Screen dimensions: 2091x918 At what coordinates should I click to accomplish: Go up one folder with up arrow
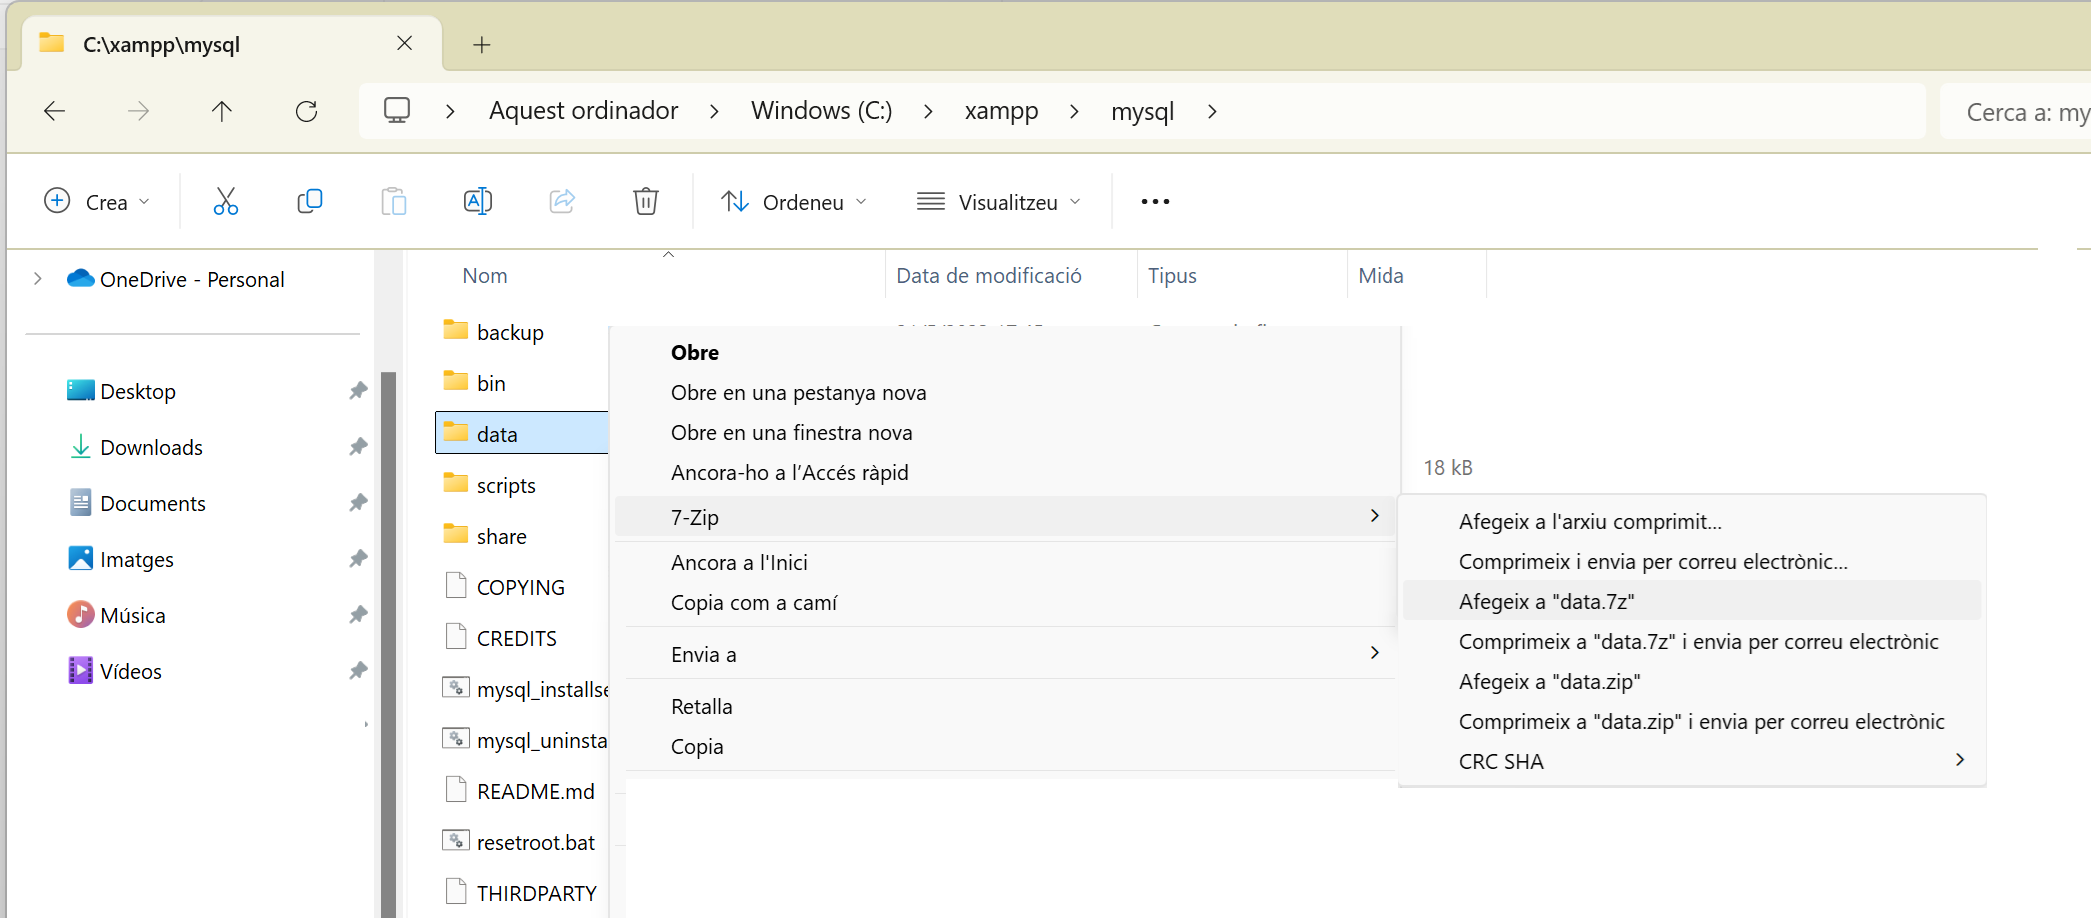point(222,111)
